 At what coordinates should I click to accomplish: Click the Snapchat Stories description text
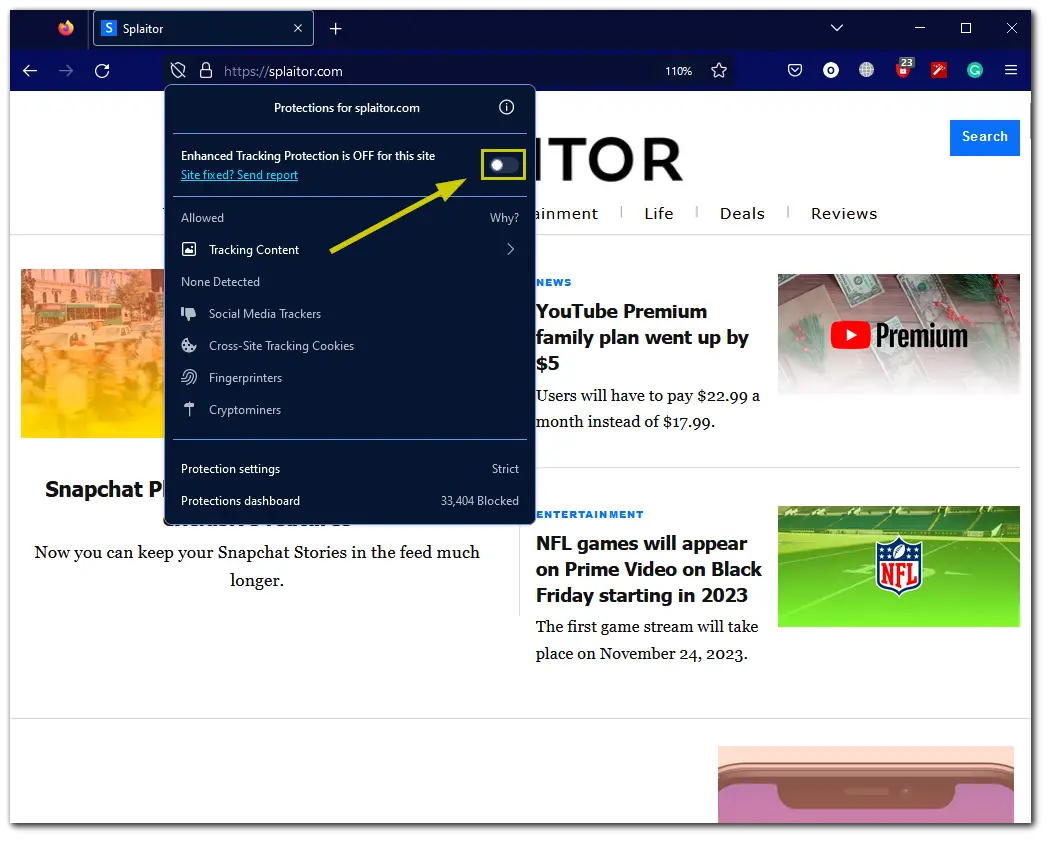point(257,566)
